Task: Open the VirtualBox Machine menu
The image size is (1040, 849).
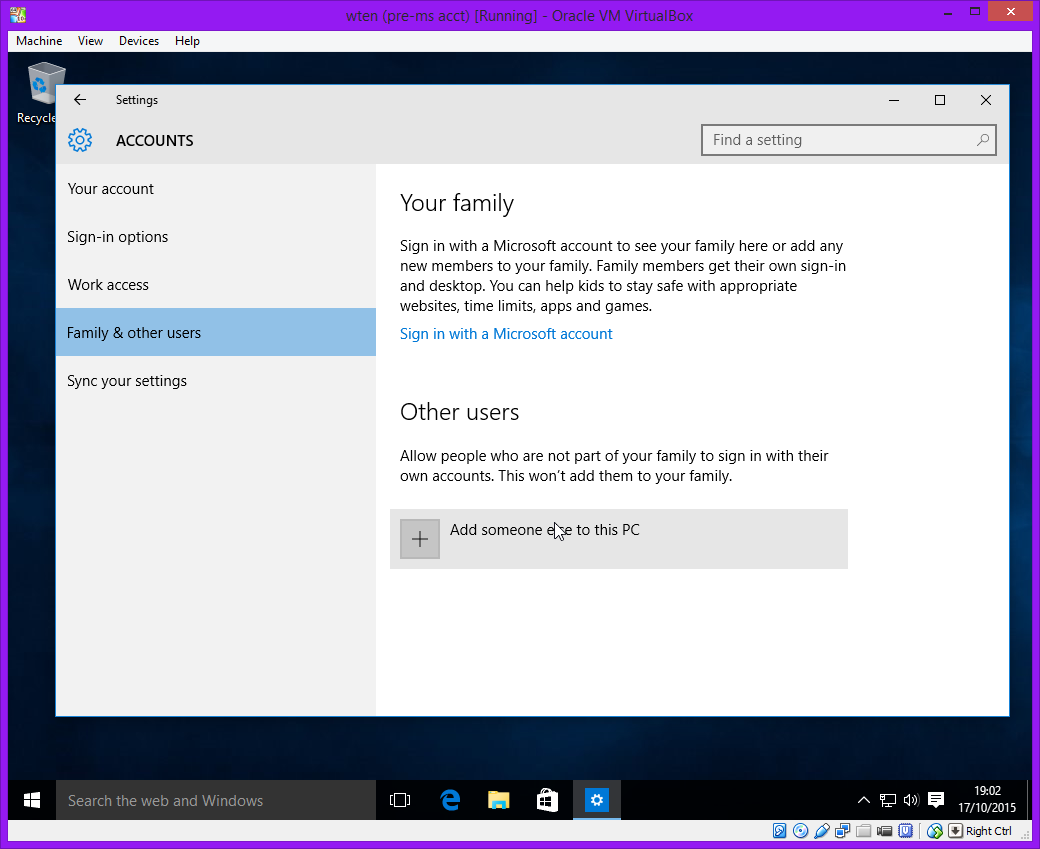Action: pos(39,41)
